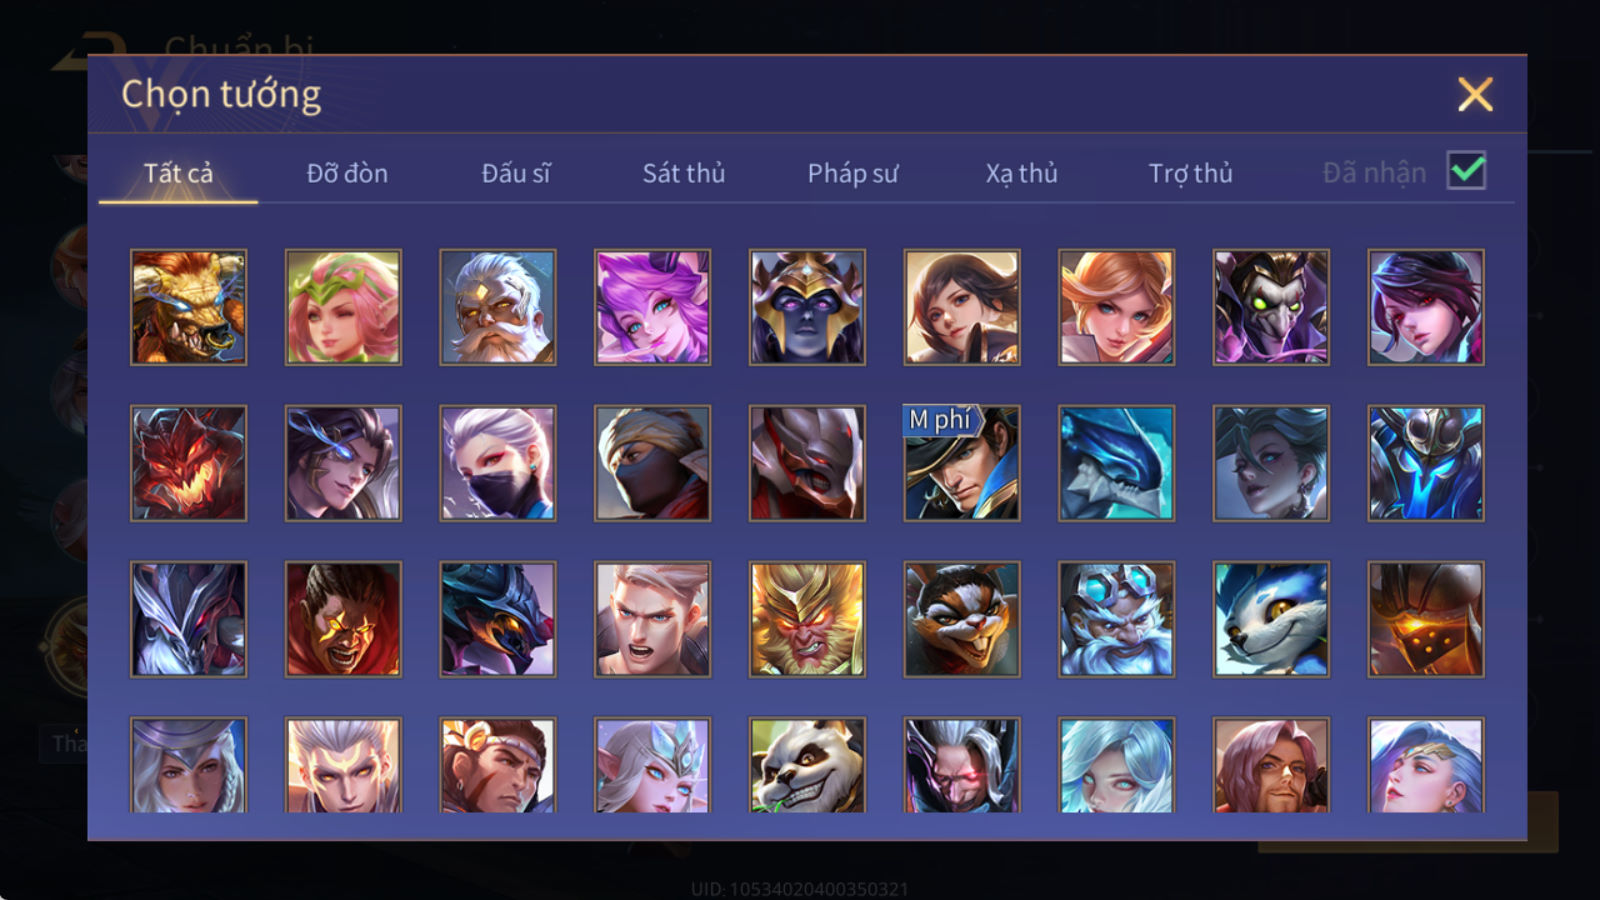The height and width of the screenshot is (900, 1600).
Task: Choose the blue wolf cub hero
Action: (1271, 619)
